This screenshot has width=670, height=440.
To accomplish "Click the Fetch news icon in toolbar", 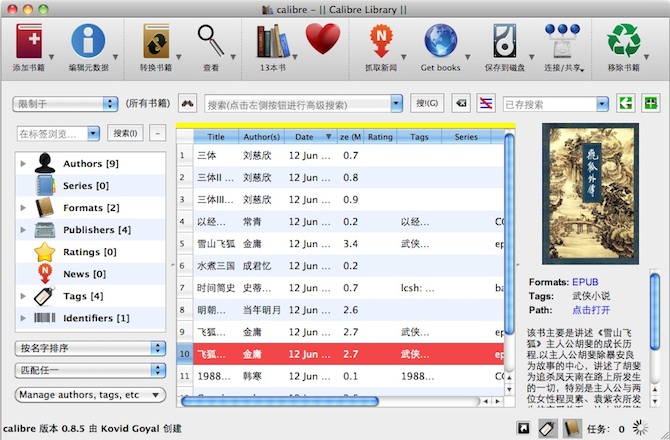I will (381, 41).
